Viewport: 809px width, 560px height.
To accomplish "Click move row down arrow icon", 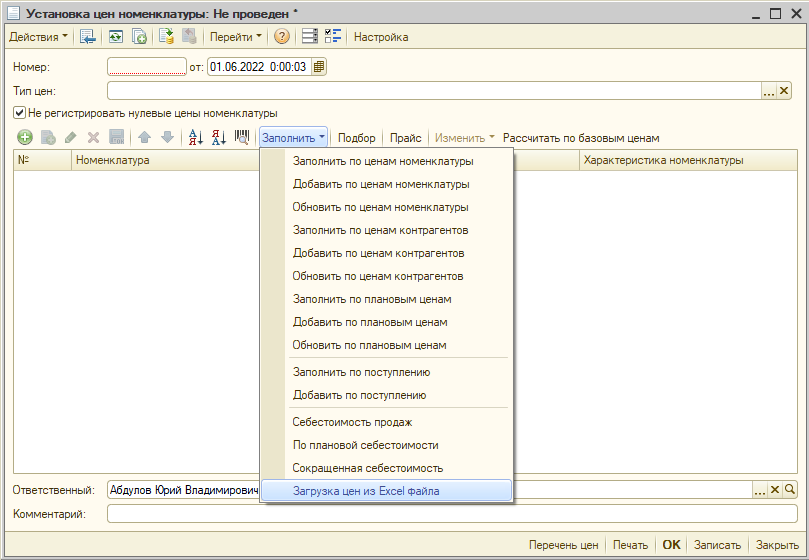I will [x=167, y=137].
